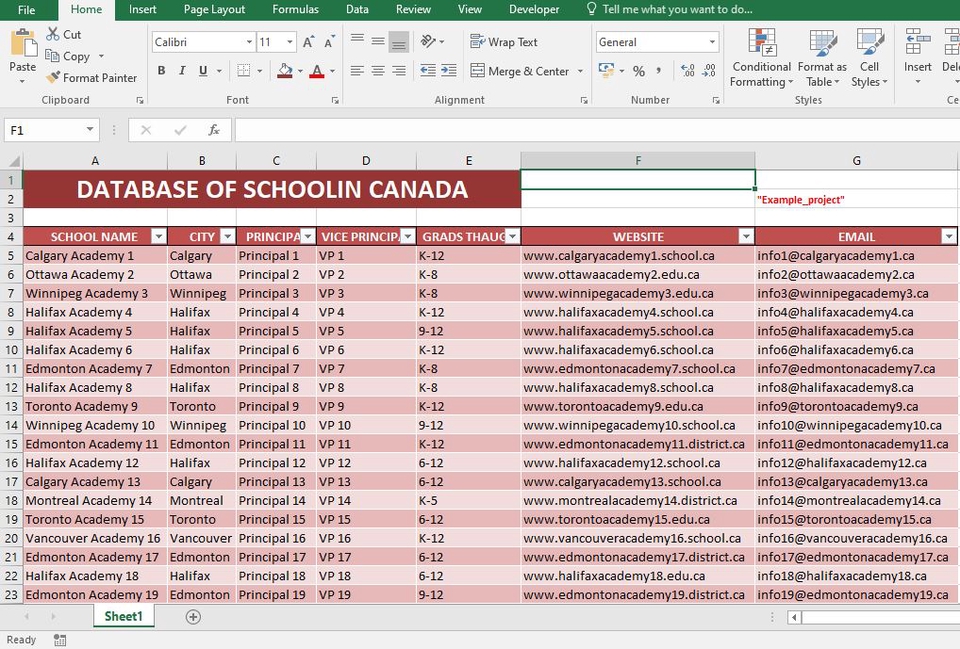Screen dimensions: 960x649
Task: Toggle Italic formatting
Action: coord(182,71)
